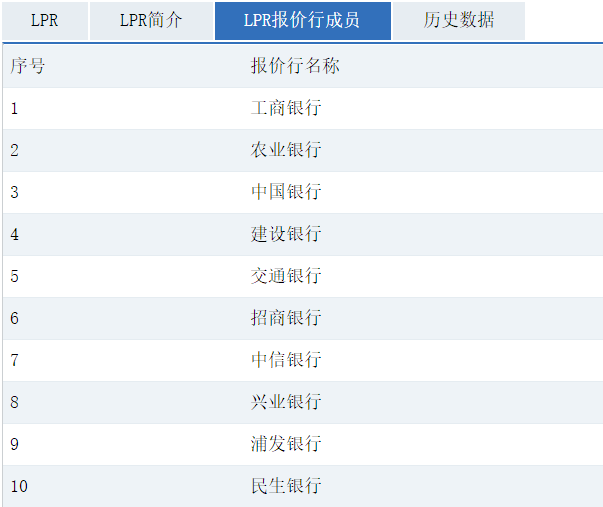The height and width of the screenshot is (507, 603).
Task: Open the LPR简介 tab
Action: pyautogui.click(x=152, y=21)
